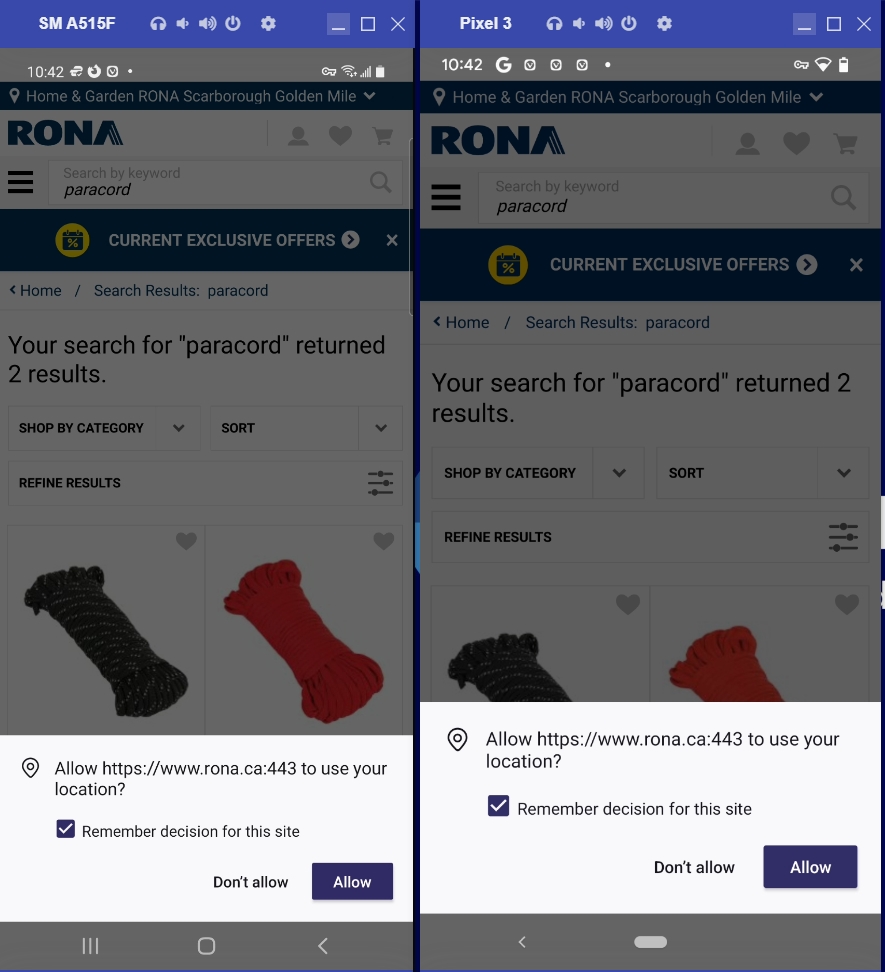Open the emulator settings gear
Image resolution: width=885 pixels, height=972 pixels.
(268, 23)
